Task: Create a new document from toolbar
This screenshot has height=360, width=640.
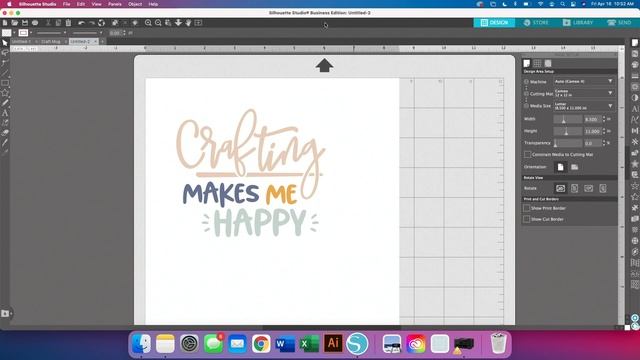Action: 5,23
